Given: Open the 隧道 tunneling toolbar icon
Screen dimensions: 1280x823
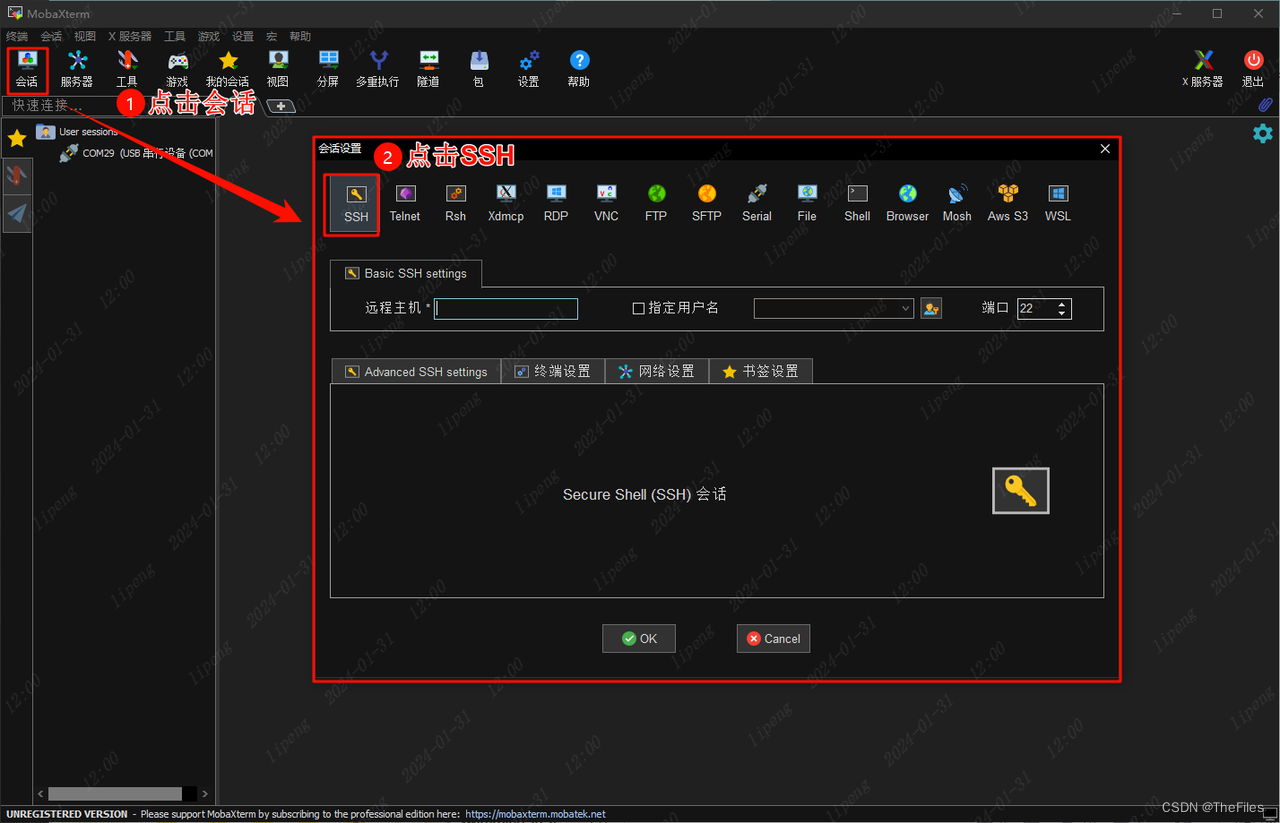Looking at the screenshot, I should (428, 70).
